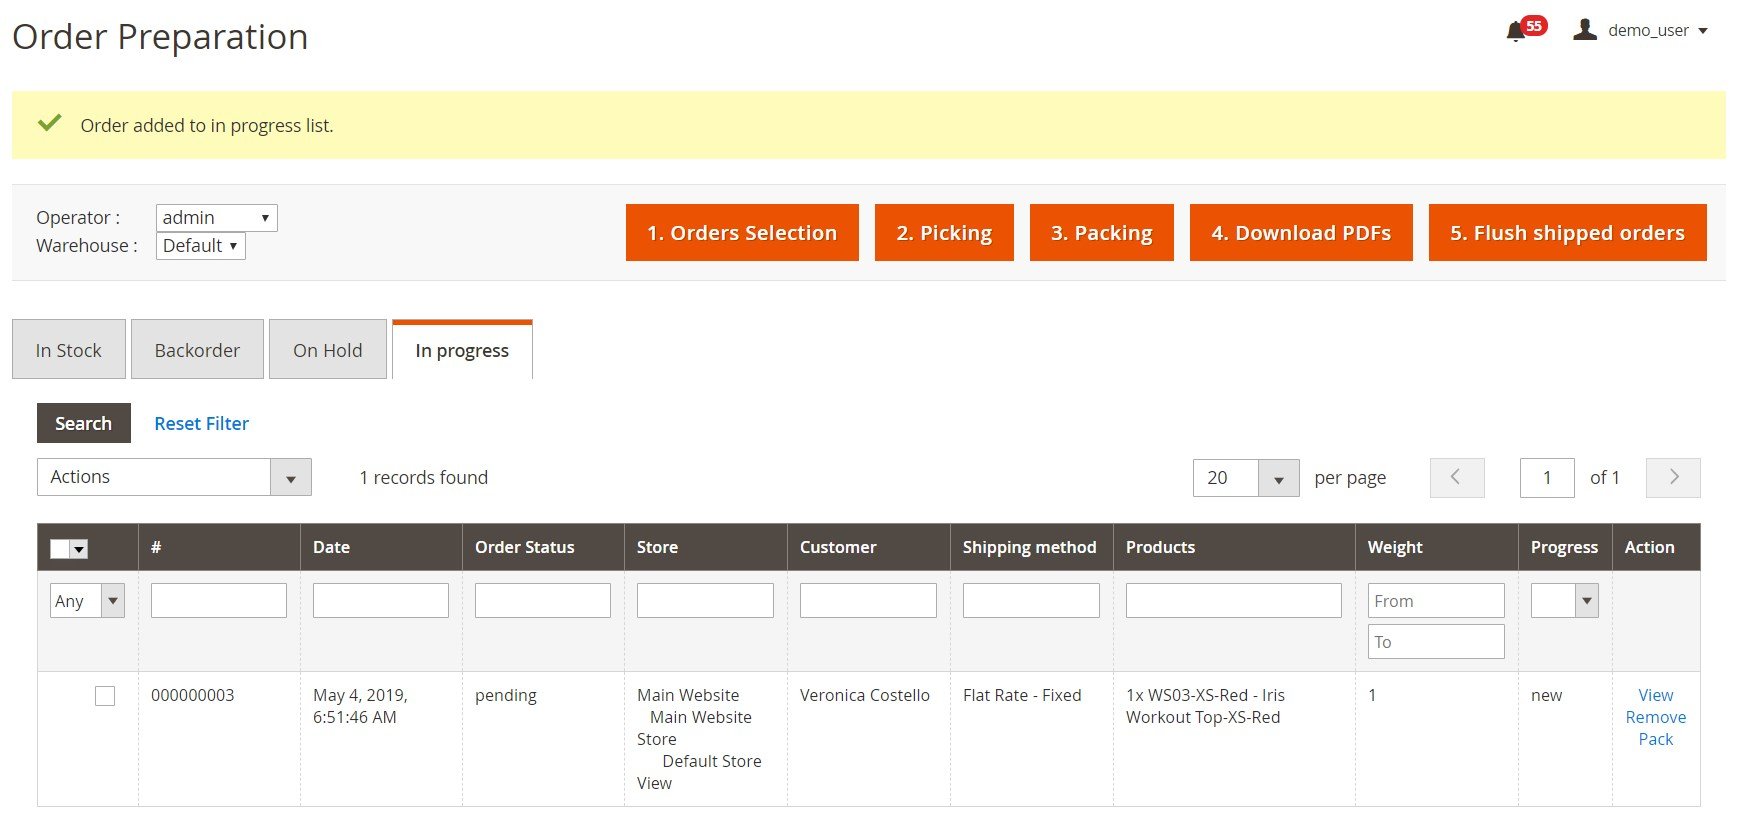Focus the Customer filter field
The width and height of the screenshot is (1738, 821).
click(868, 600)
